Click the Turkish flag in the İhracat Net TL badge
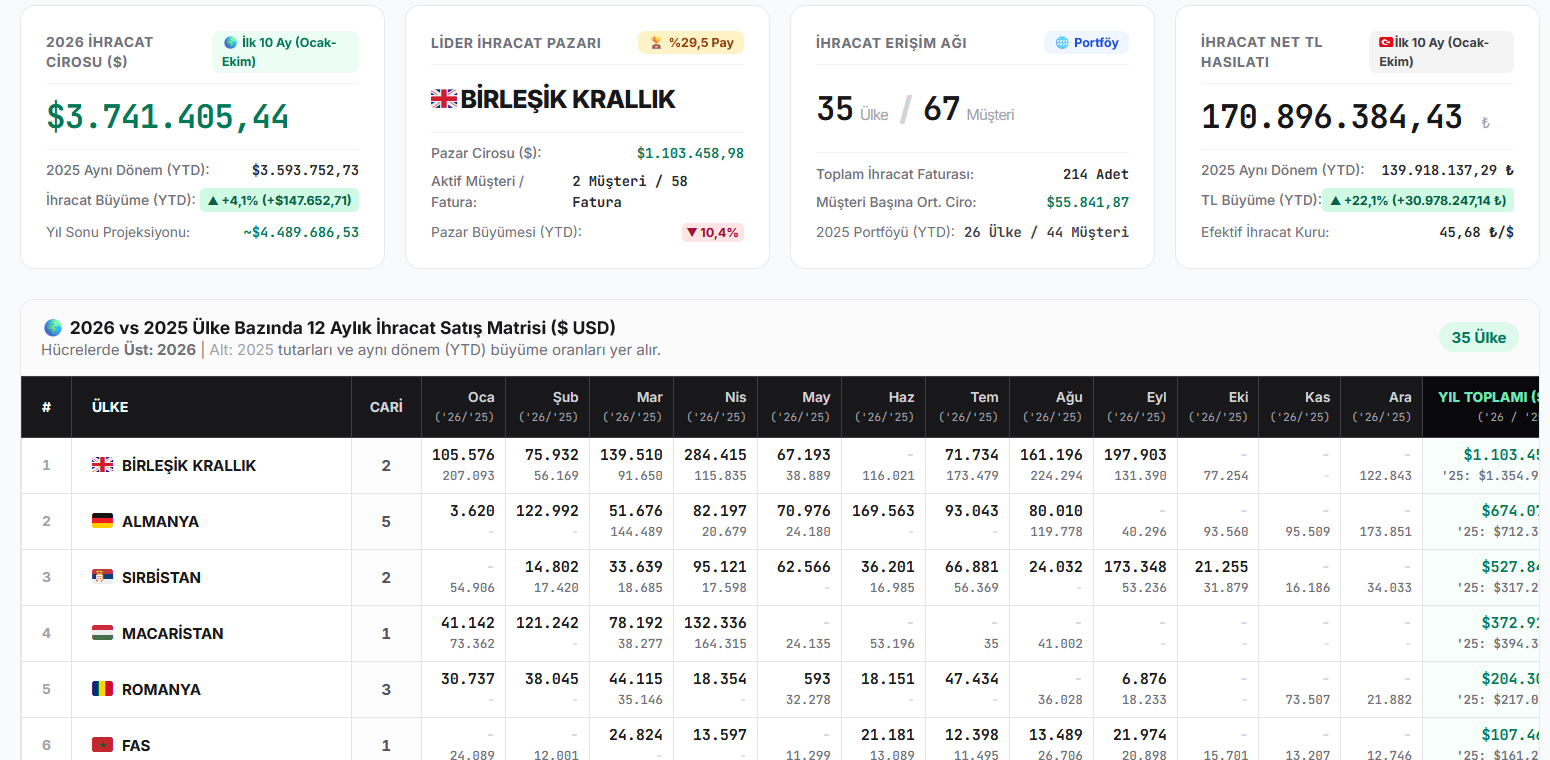Image resolution: width=1550 pixels, height=760 pixels. tap(1386, 43)
